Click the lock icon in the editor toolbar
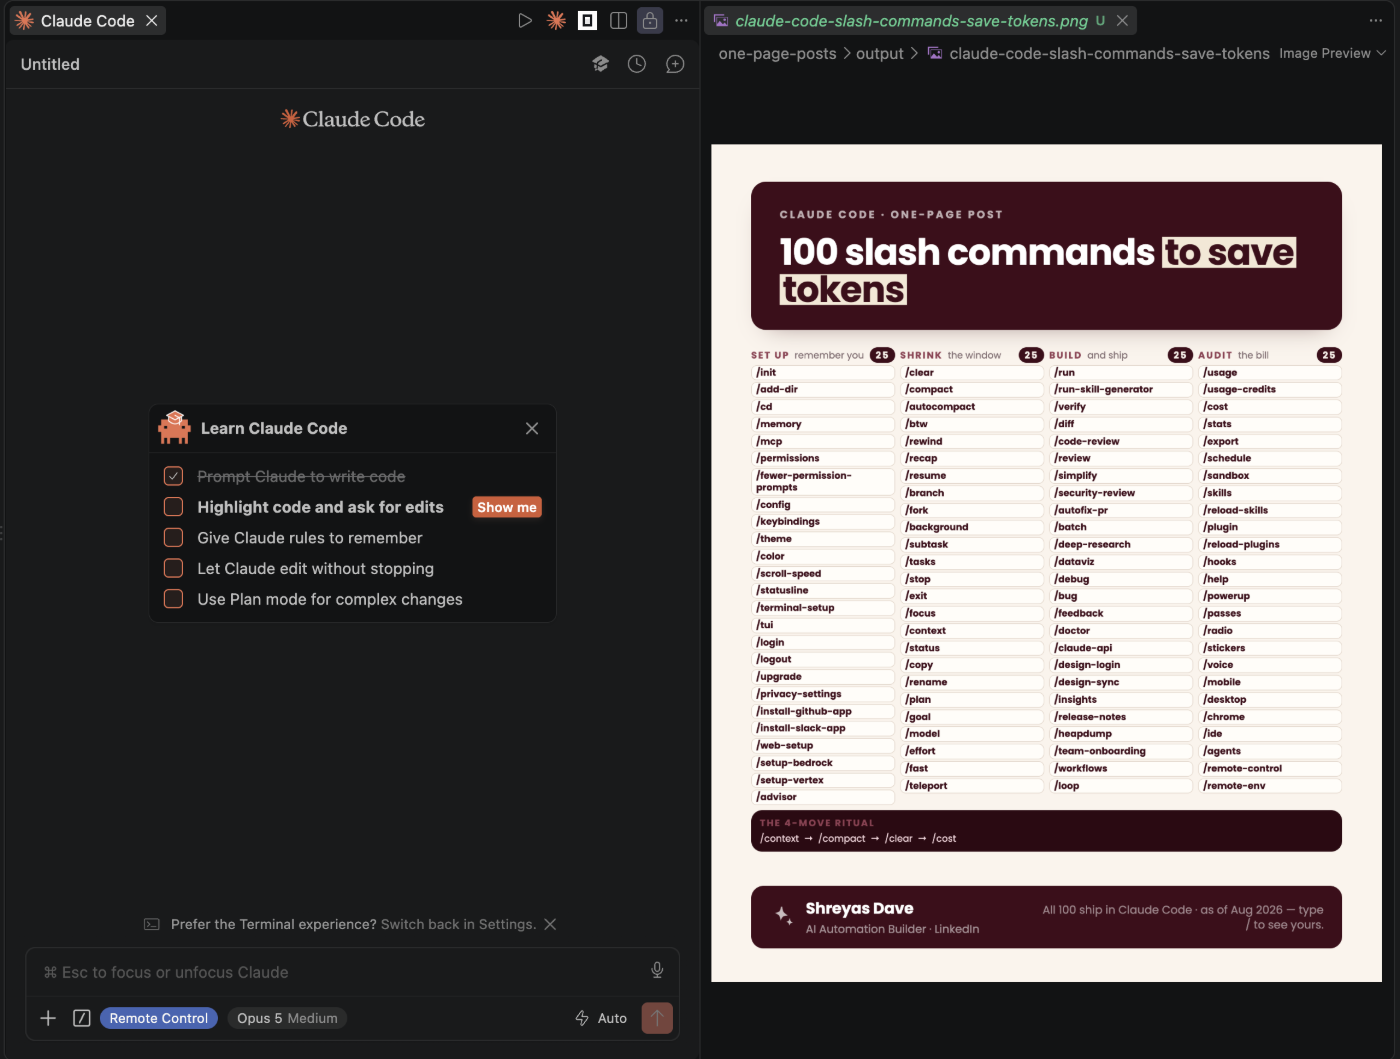This screenshot has width=1400, height=1059. pos(650,20)
